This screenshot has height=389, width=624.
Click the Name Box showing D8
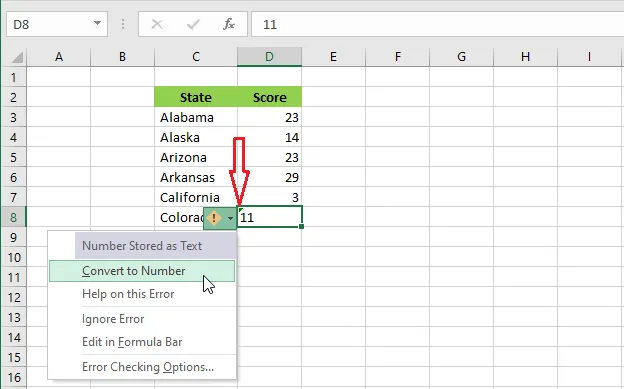point(57,24)
